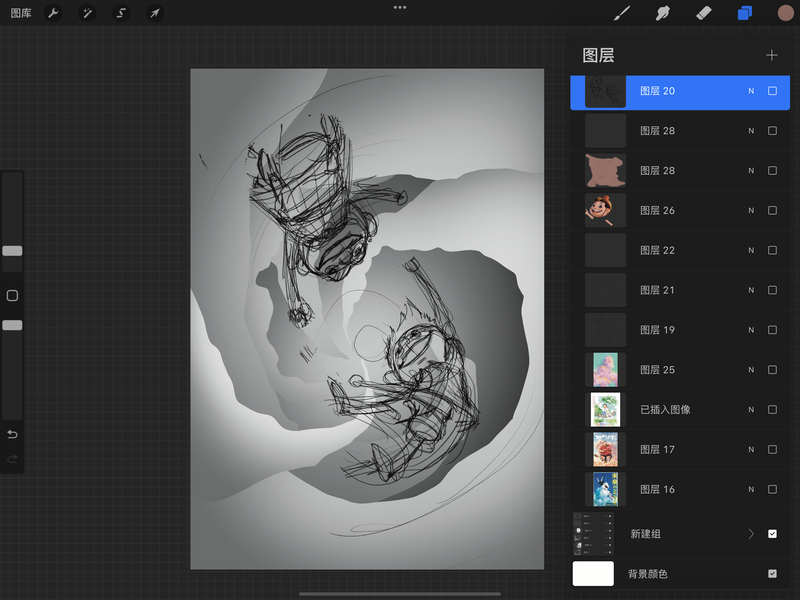Open blend mode N for 已插入图像
Screen dimensions: 800x600
751,409
